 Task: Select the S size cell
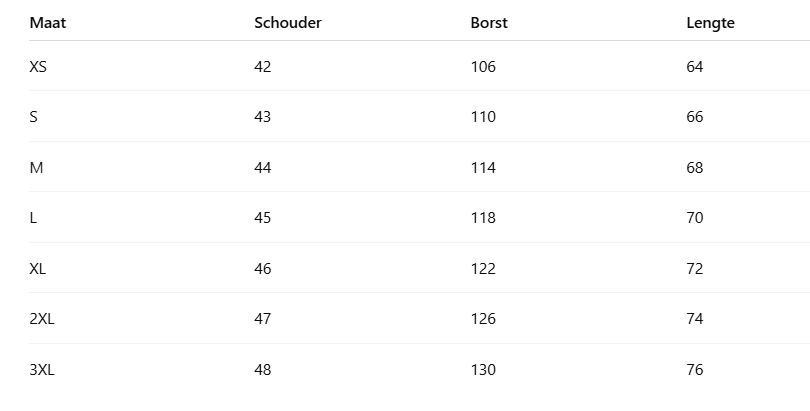coord(34,117)
